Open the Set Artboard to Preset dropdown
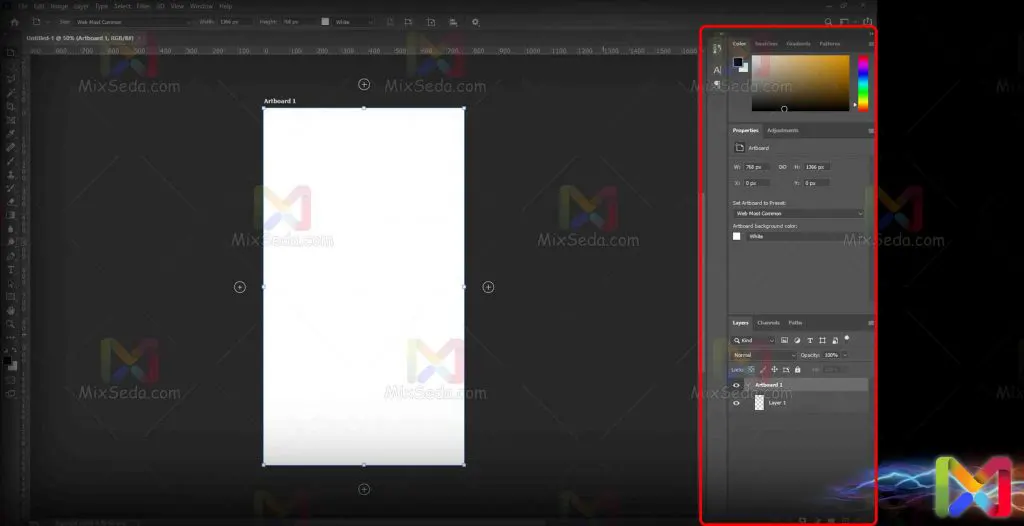The image size is (1024, 526). click(798, 213)
